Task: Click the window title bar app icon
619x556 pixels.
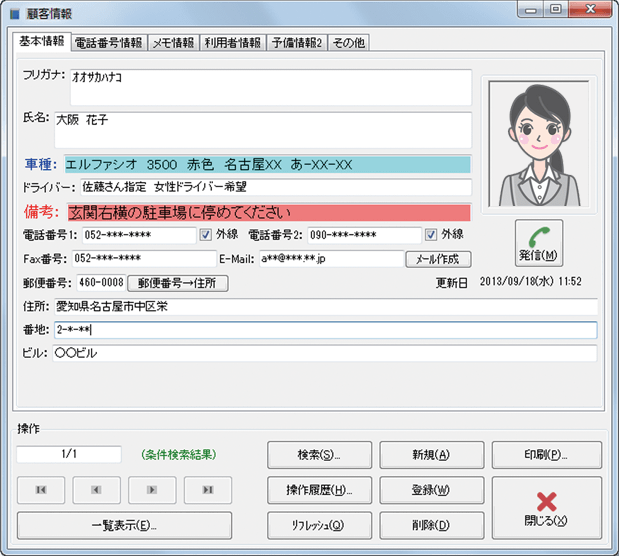Action: (x=13, y=14)
